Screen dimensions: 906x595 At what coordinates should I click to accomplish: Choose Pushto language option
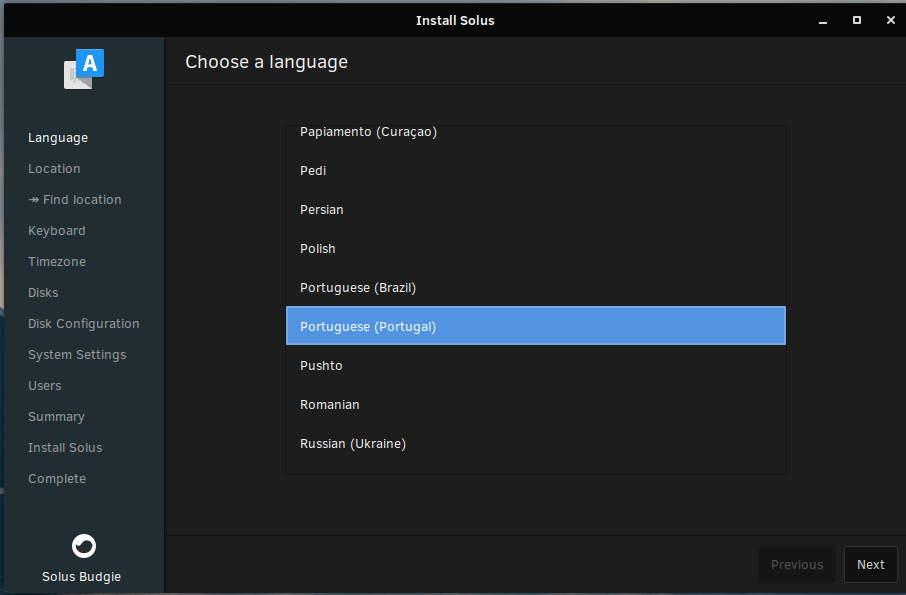click(x=536, y=366)
